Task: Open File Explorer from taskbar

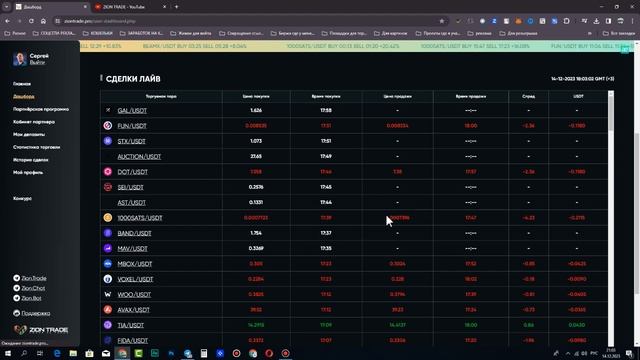Action: tap(73, 353)
